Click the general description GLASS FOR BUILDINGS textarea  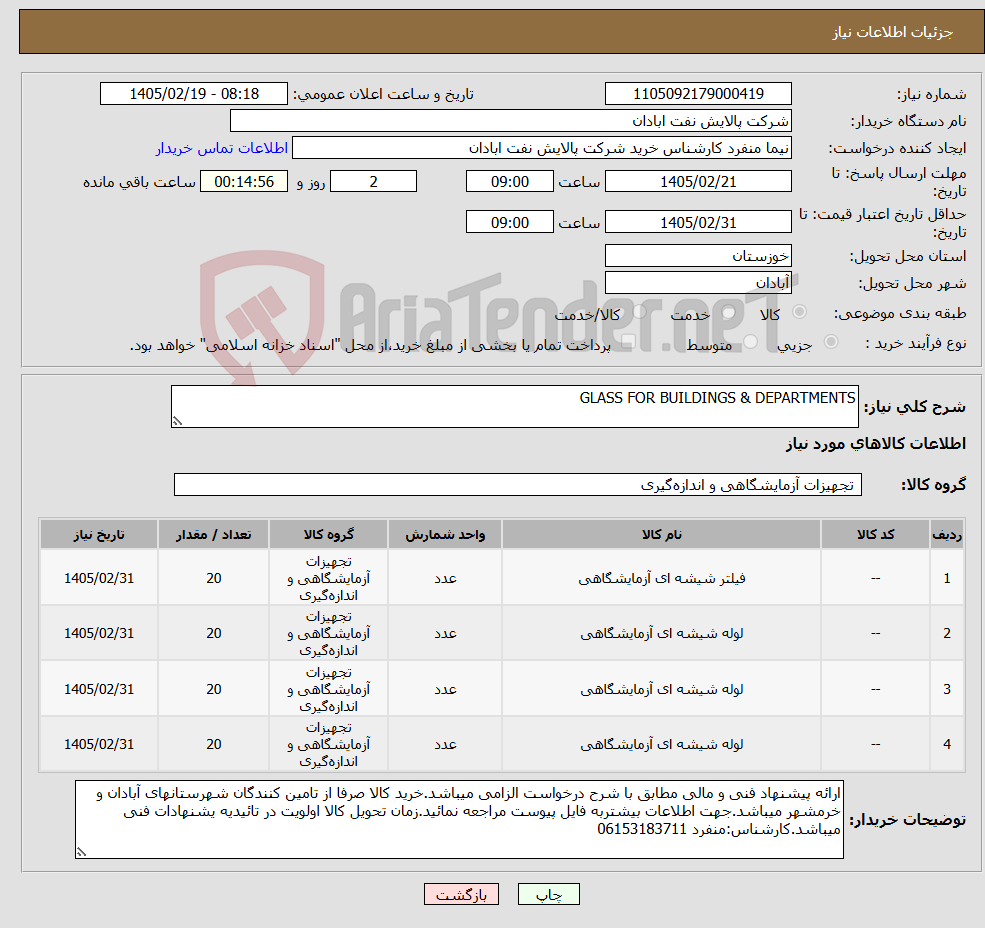[514, 406]
